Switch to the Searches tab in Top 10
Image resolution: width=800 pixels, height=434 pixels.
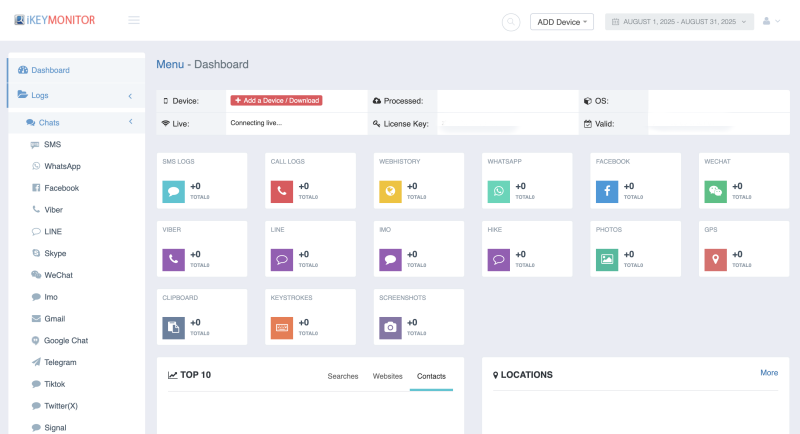(x=343, y=376)
